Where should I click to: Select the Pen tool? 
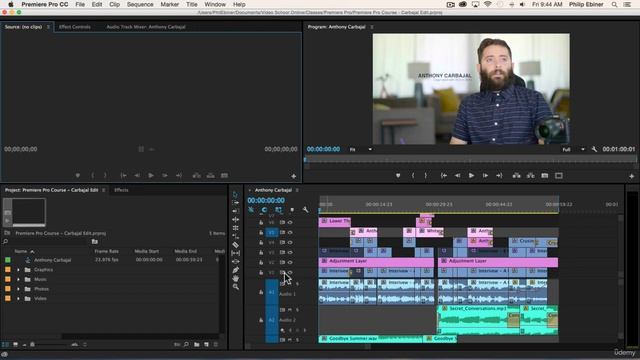(236, 270)
